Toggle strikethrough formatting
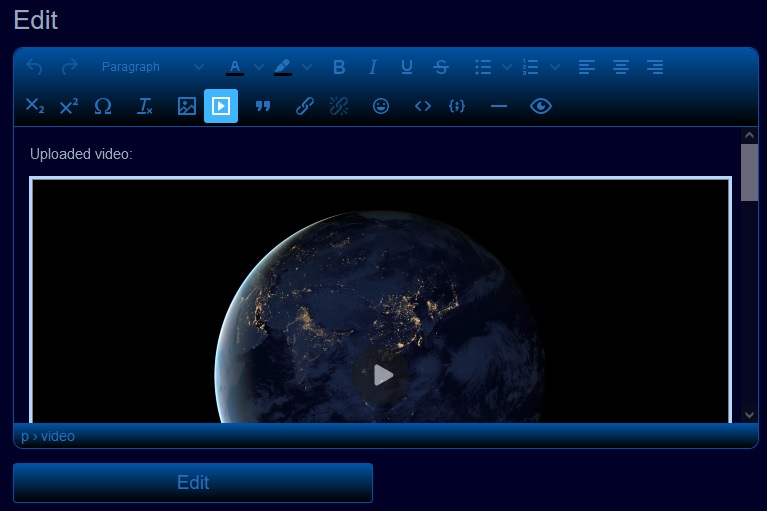The width and height of the screenshot is (767, 511). pyautogui.click(x=441, y=67)
